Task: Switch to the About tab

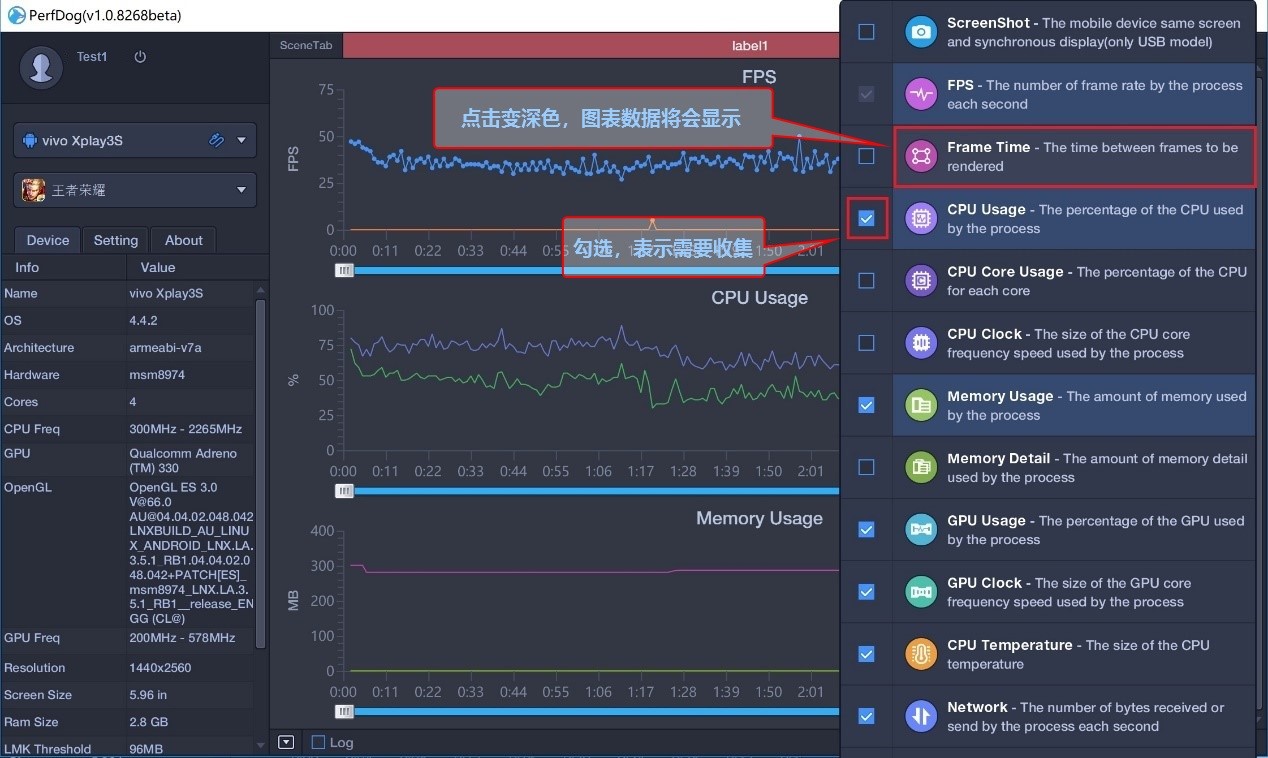Action: point(183,240)
